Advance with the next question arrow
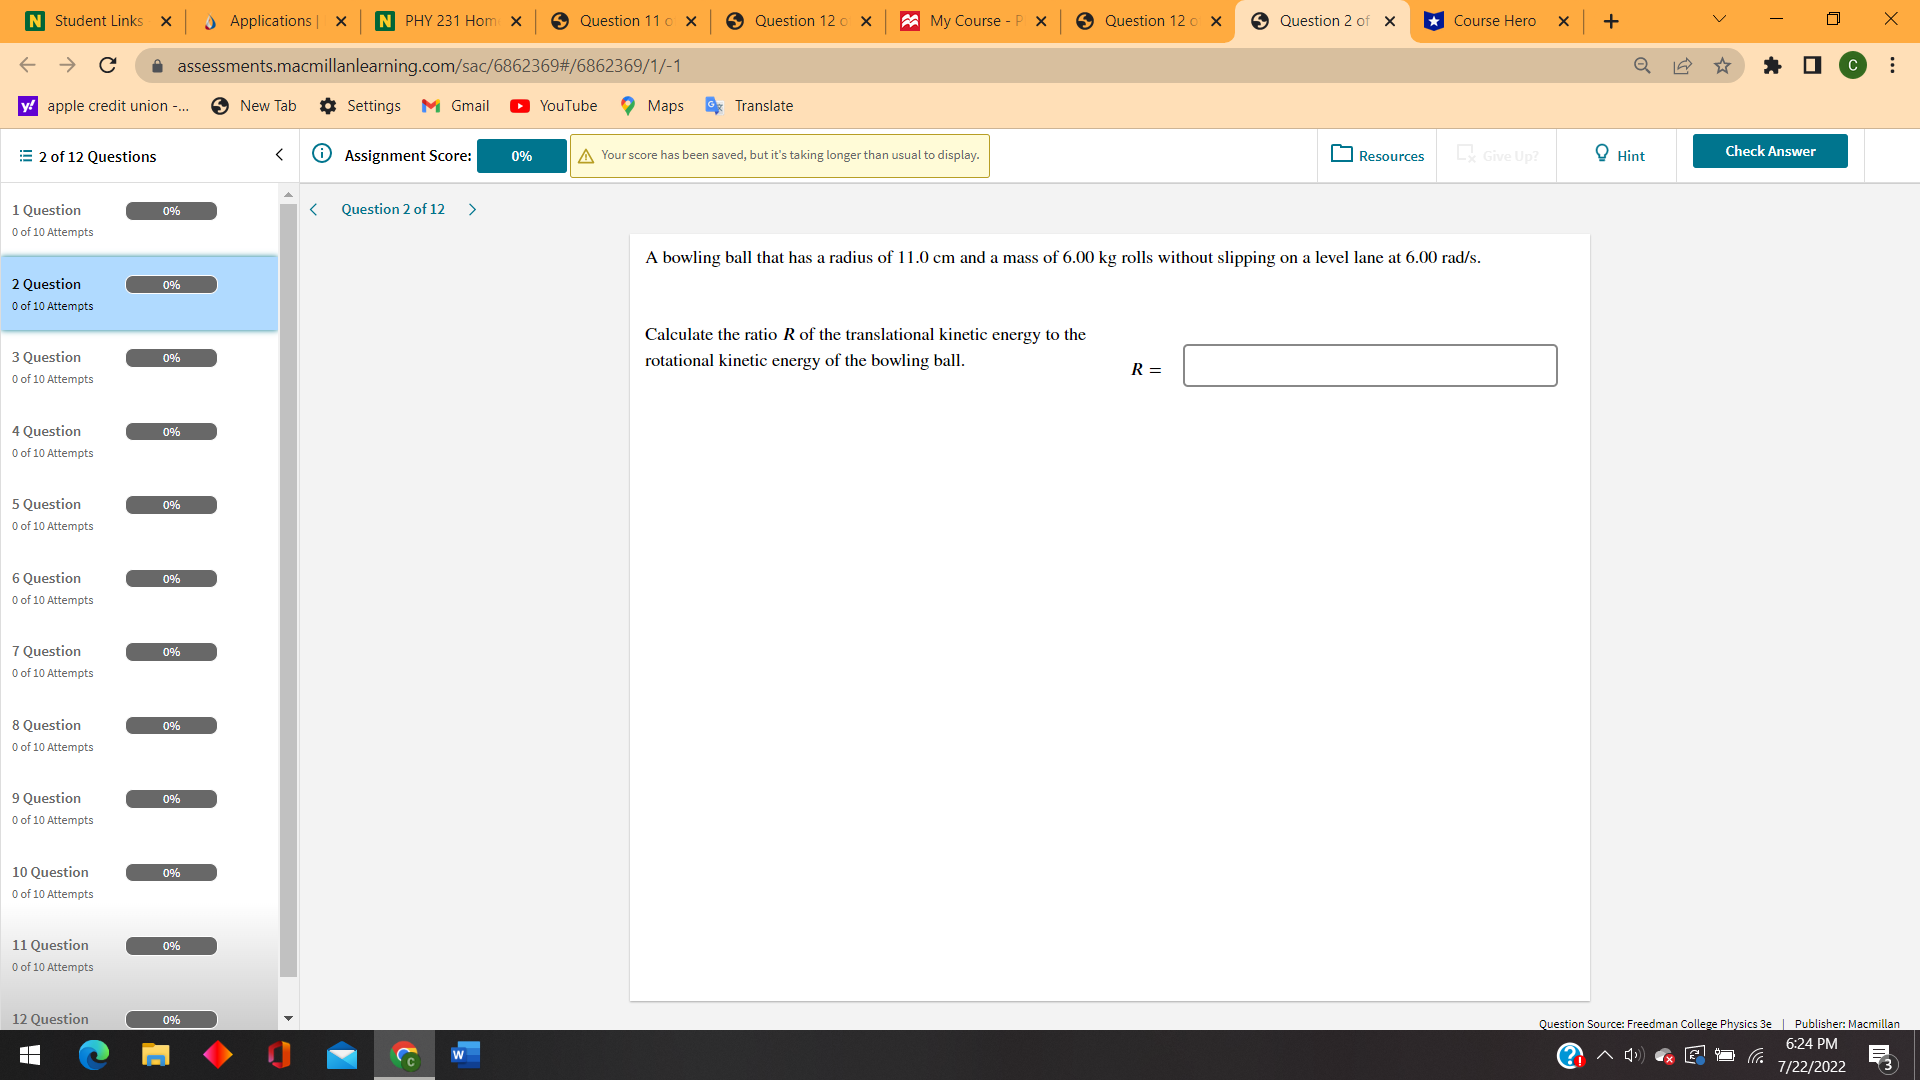The image size is (1920, 1080). click(x=471, y=209)
